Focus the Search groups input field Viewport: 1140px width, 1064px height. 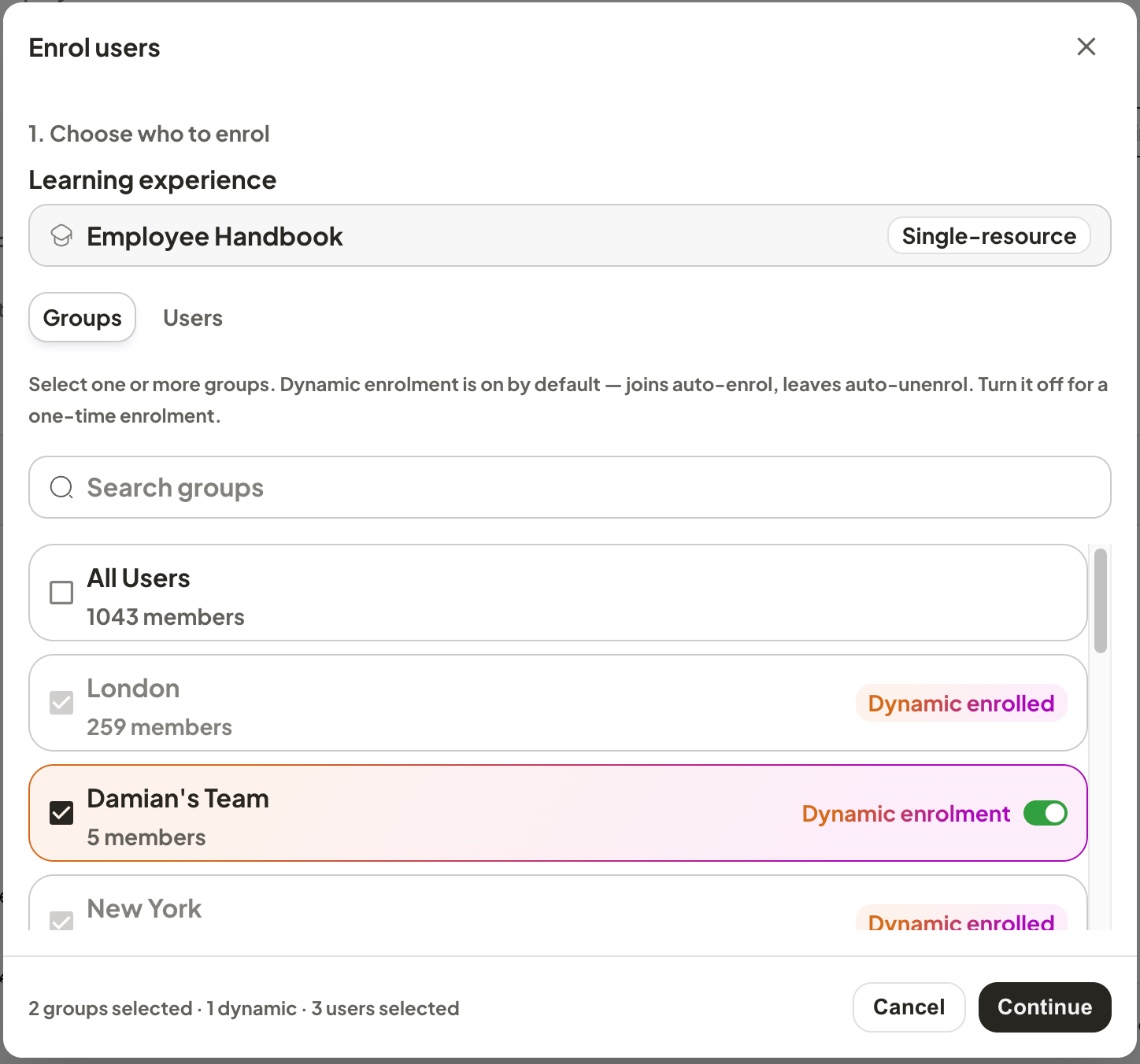pyautogui.click(x=570, y=487)
